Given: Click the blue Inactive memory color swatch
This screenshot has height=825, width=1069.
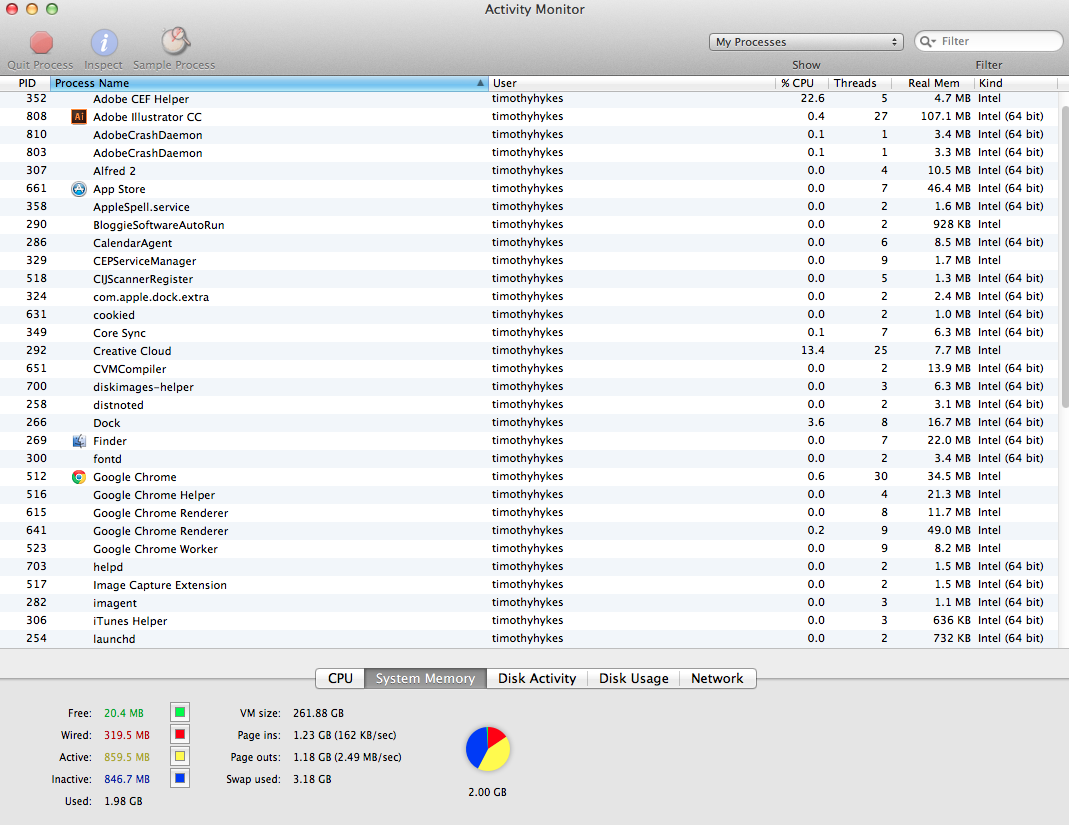Looking at the screenshot, I should pos(180,778).
